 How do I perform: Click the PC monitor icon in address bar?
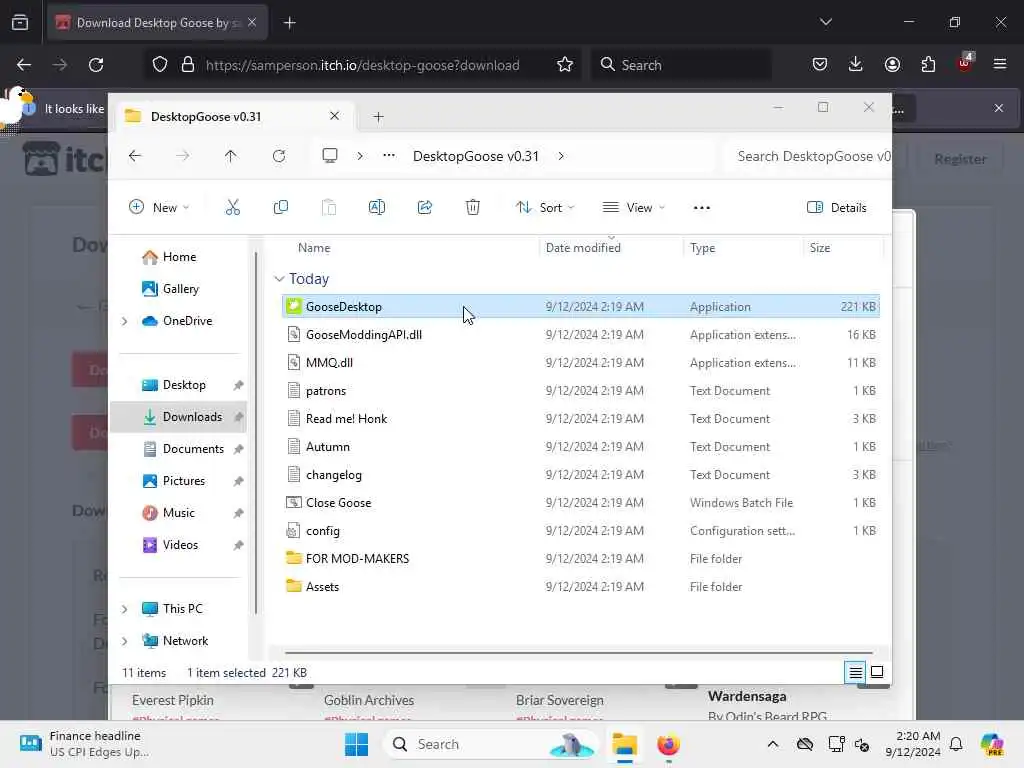330,155
